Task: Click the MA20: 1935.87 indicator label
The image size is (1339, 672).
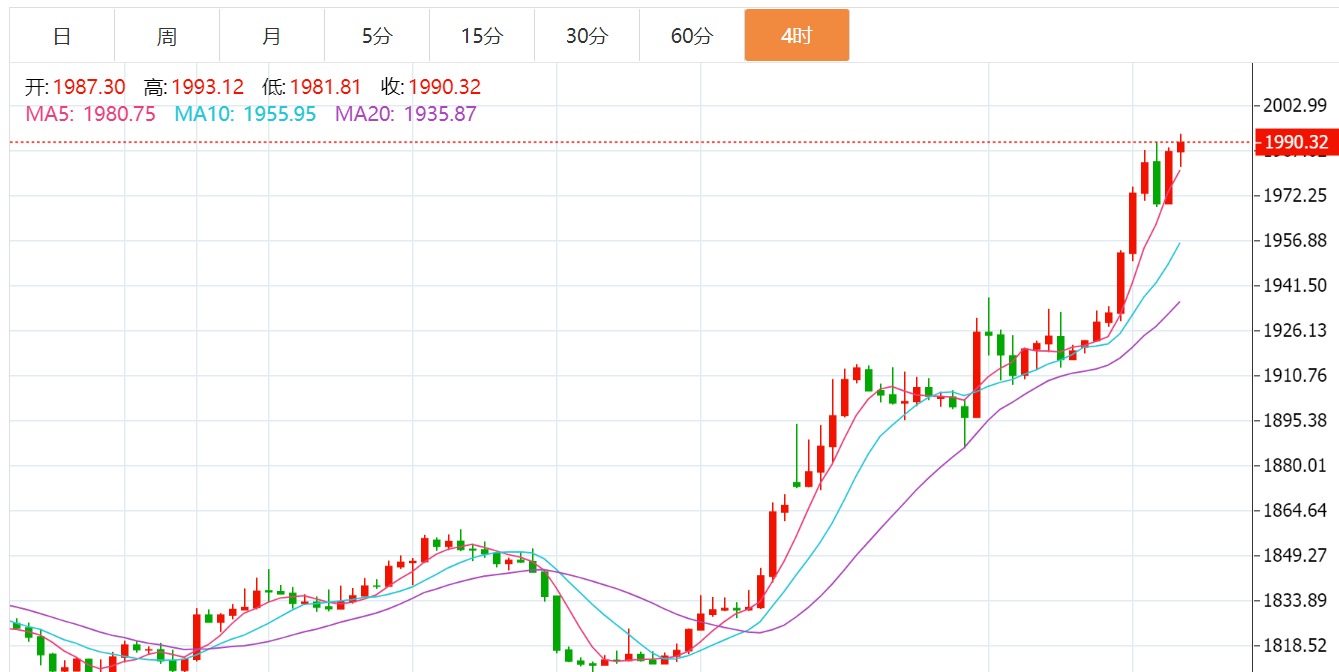Action: [x=406, y=114]
